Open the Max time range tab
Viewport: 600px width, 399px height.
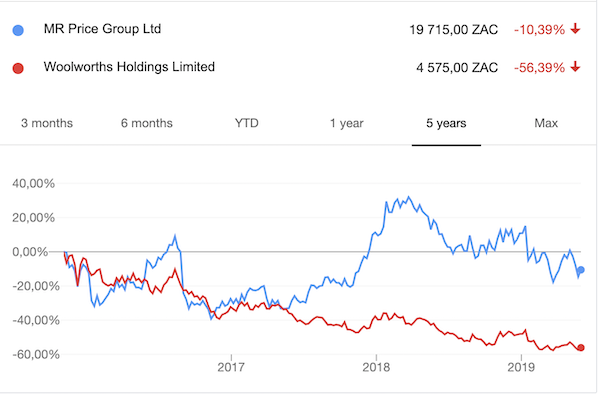coord(546,123)
